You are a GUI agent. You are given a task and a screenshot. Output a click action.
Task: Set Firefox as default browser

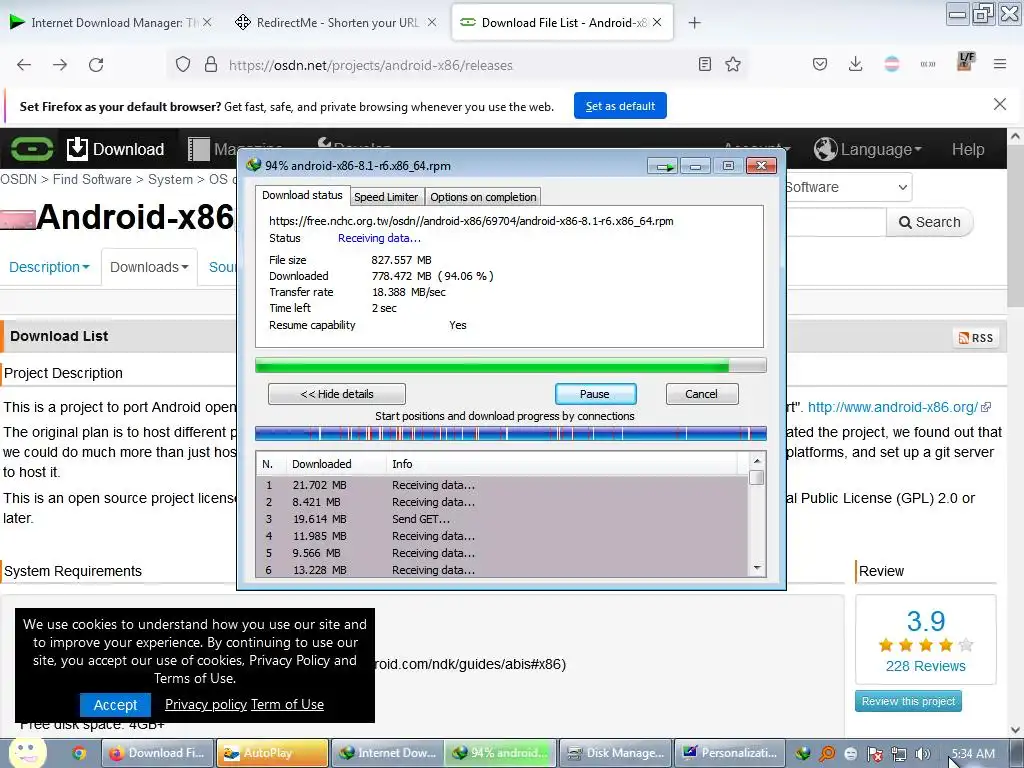coord(620,106)
